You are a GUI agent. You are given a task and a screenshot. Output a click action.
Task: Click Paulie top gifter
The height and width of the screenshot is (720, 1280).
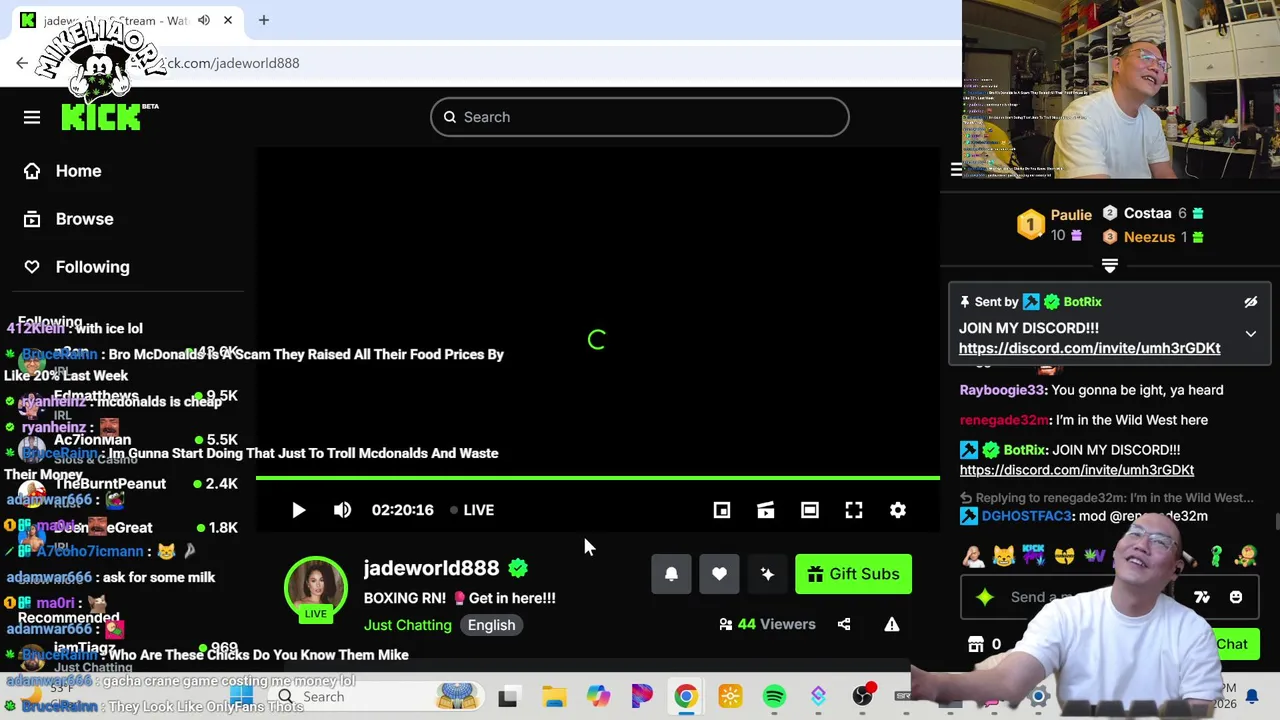click(x=1071, y=215)
